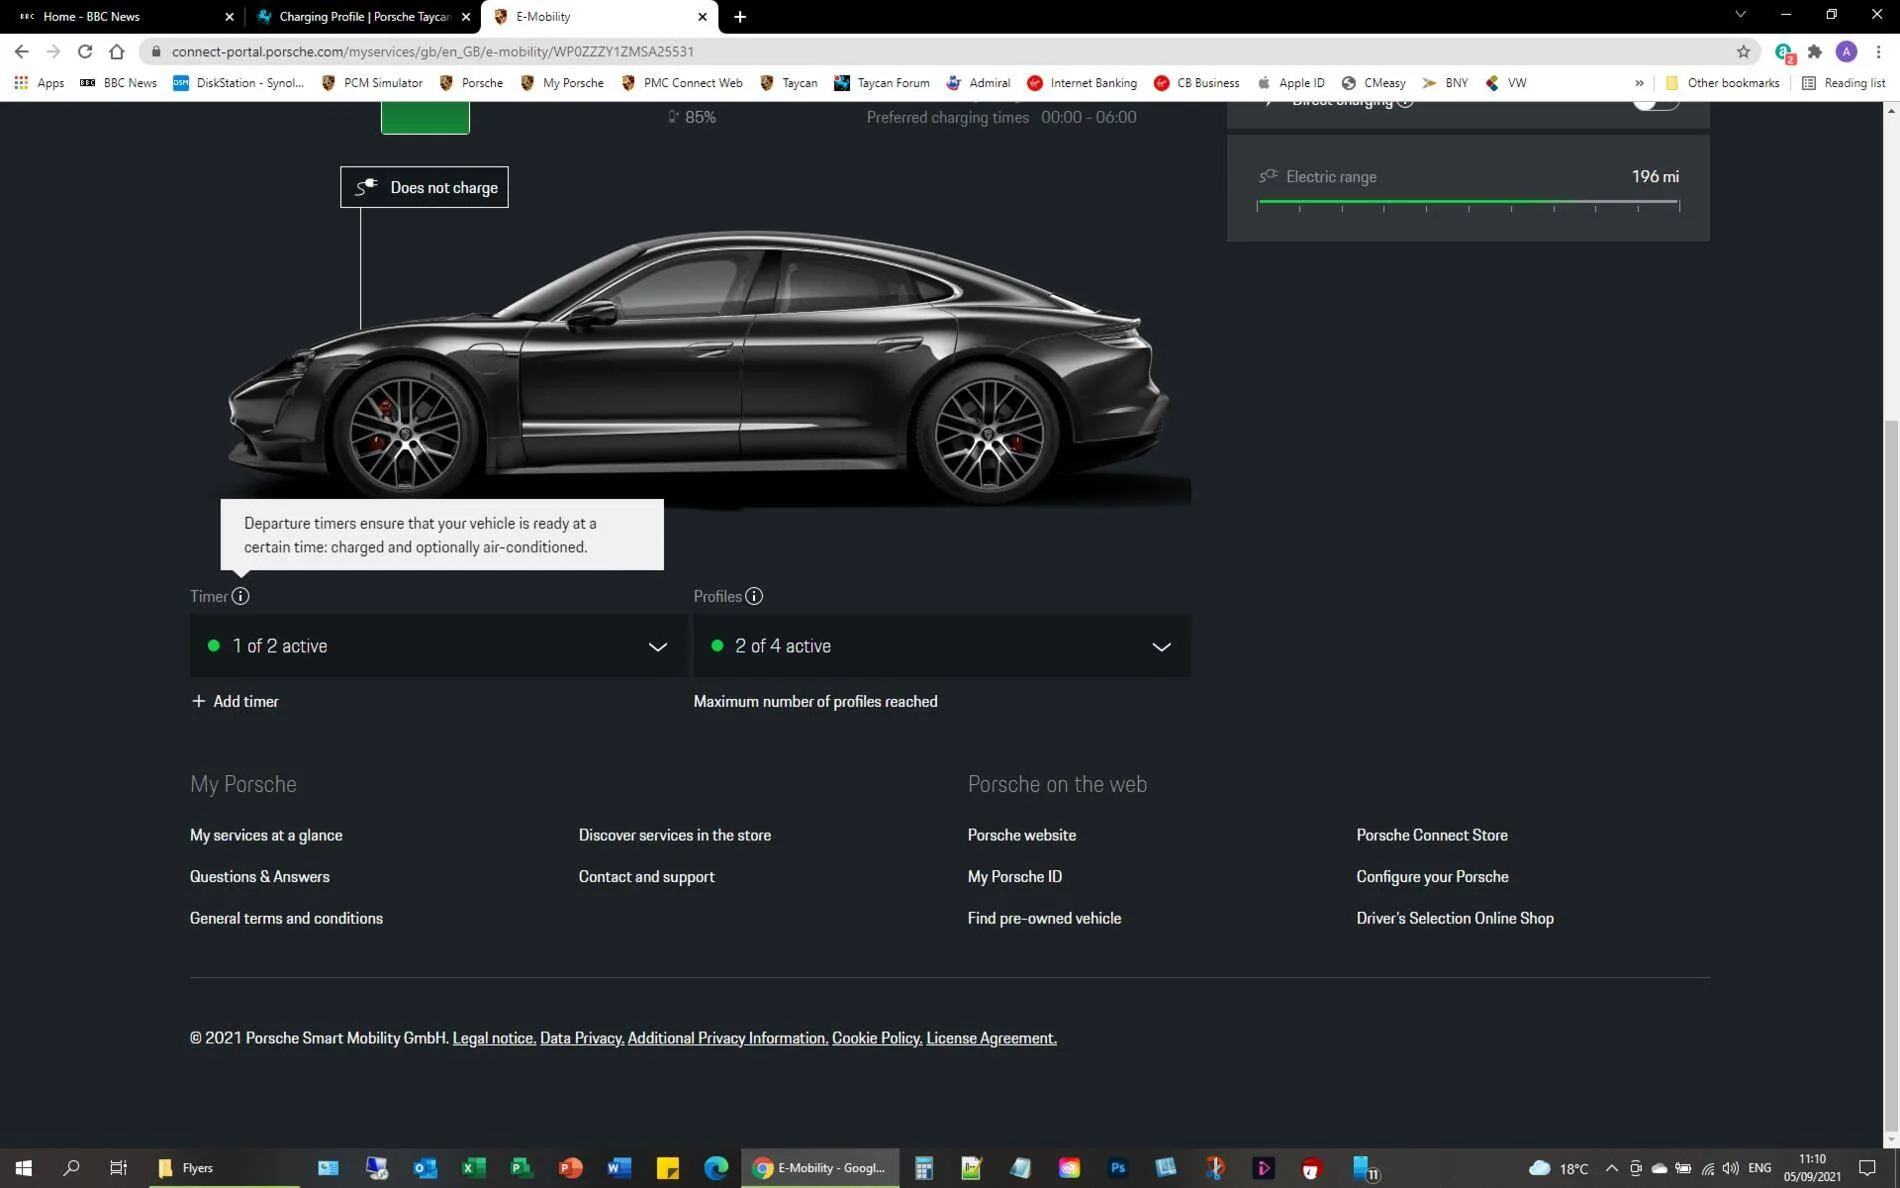Open Configure your Porsche link
The image size is (1900, 1188).
pyautogui.click(x=1432, y=877)
